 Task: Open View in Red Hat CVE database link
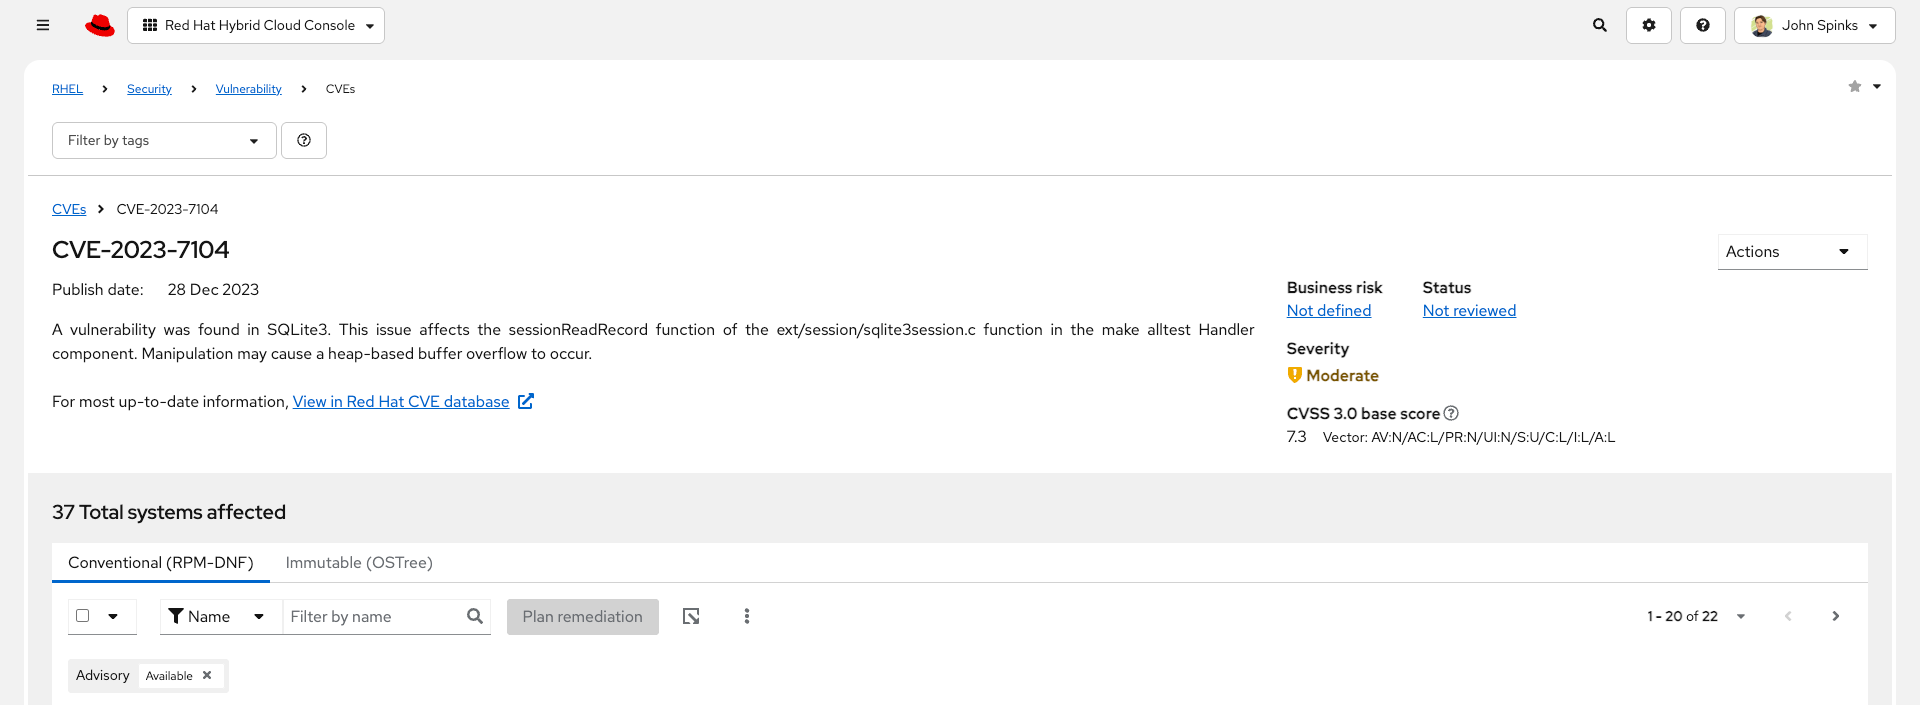click(413, 401)
